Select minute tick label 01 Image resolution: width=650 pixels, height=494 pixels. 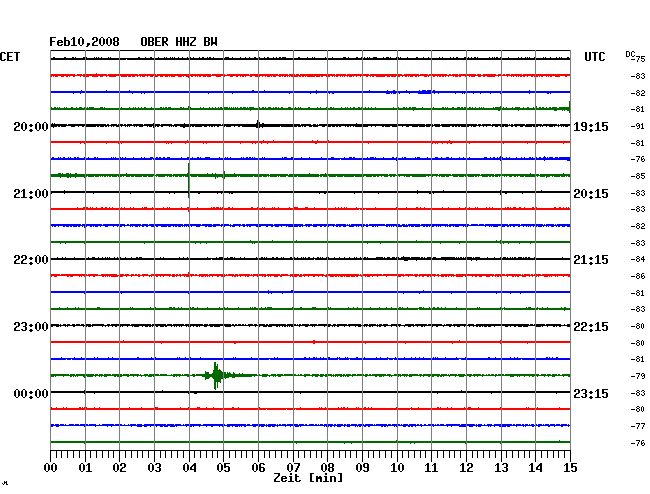(85, 468)
